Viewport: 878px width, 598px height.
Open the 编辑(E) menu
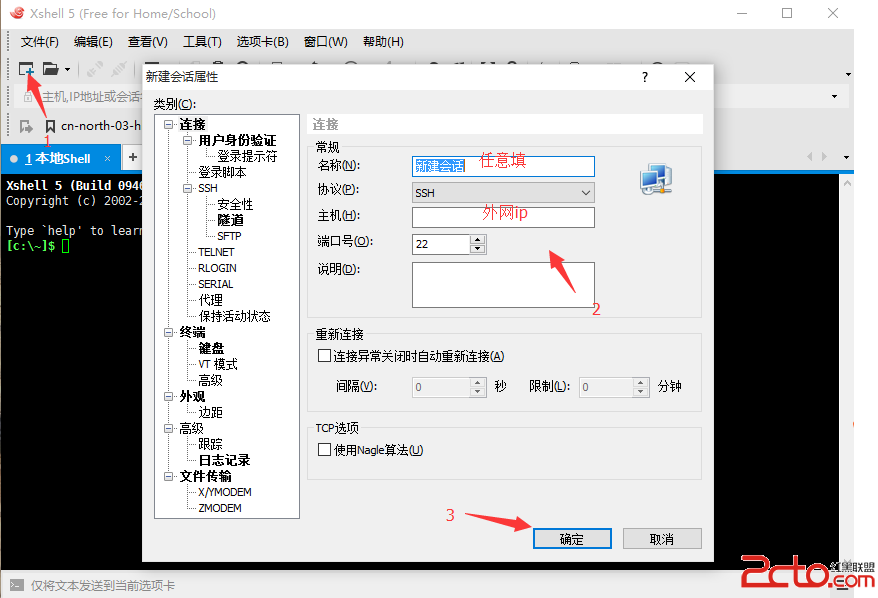(93, 42)
